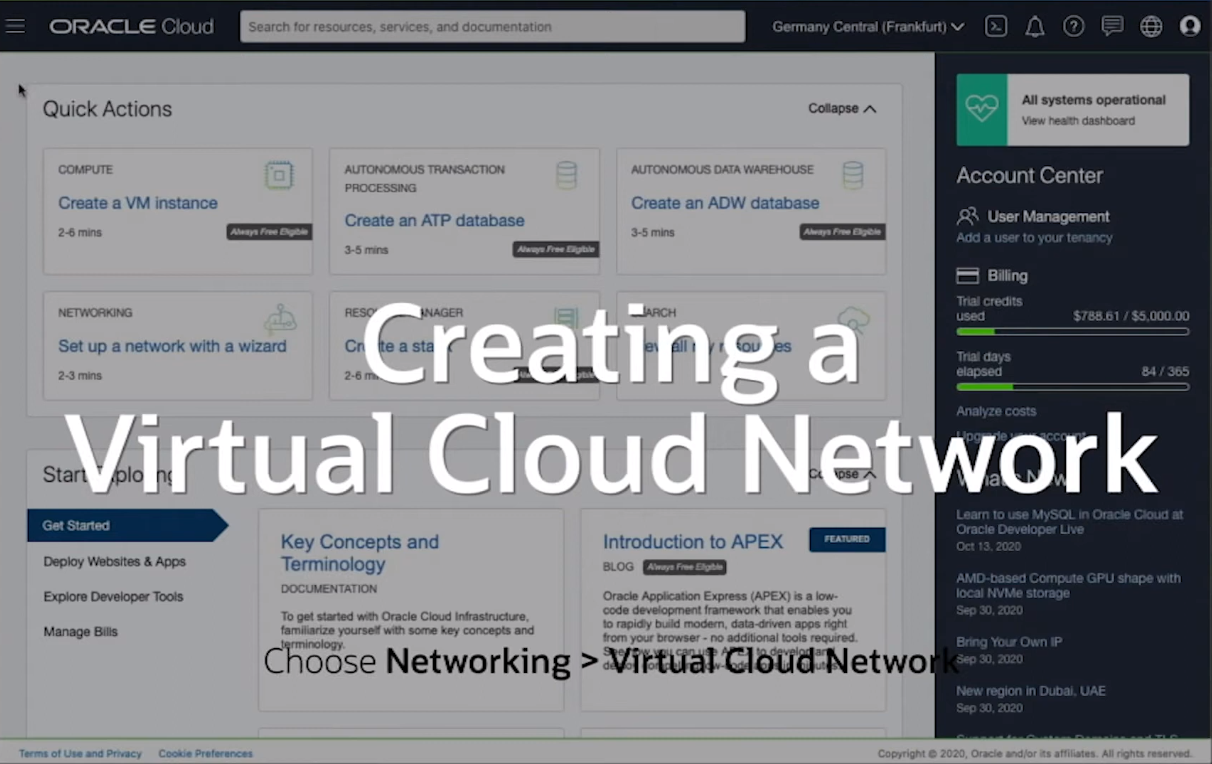This screenshot has height=764, width=1212.
Task: Open the Cloud Shell terminal icon
Action: coord(996,26)
